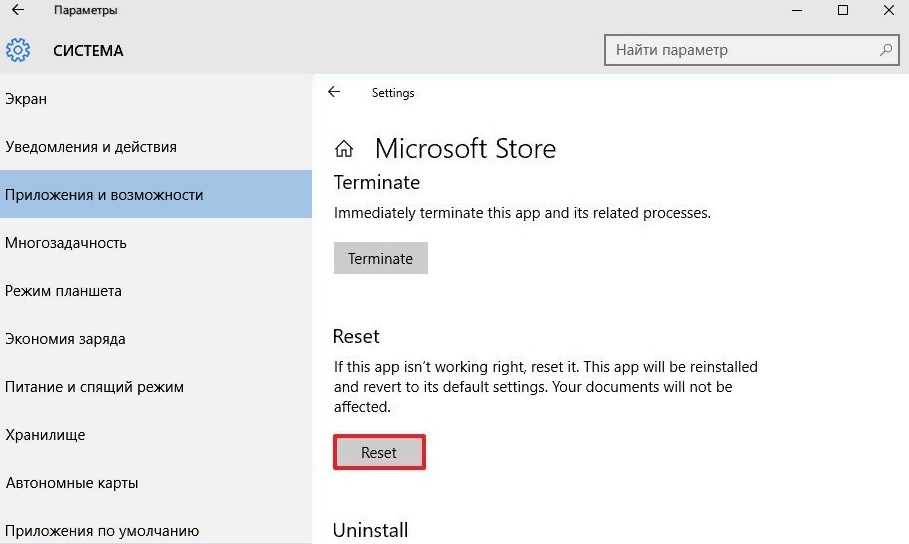Open the gear icon next to СИСТЕМА
909x544 pixels.
pyautogui.click(x=18, y=50)
